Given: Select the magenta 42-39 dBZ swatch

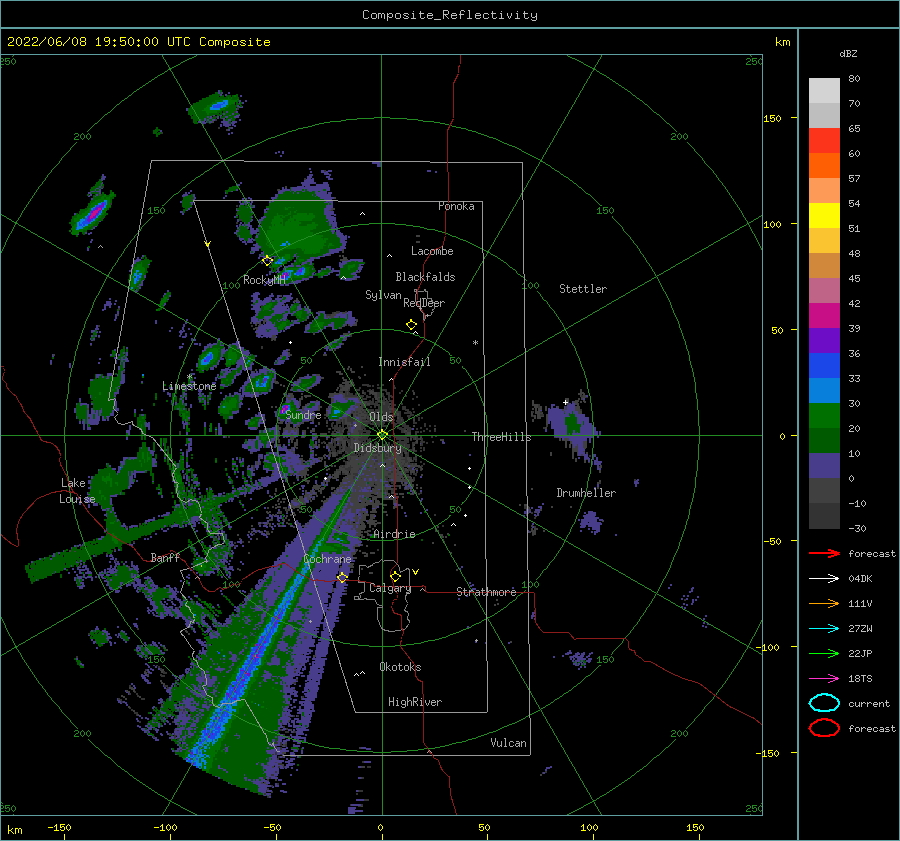Looking at the screenshot, I should [x=824, y=315].
